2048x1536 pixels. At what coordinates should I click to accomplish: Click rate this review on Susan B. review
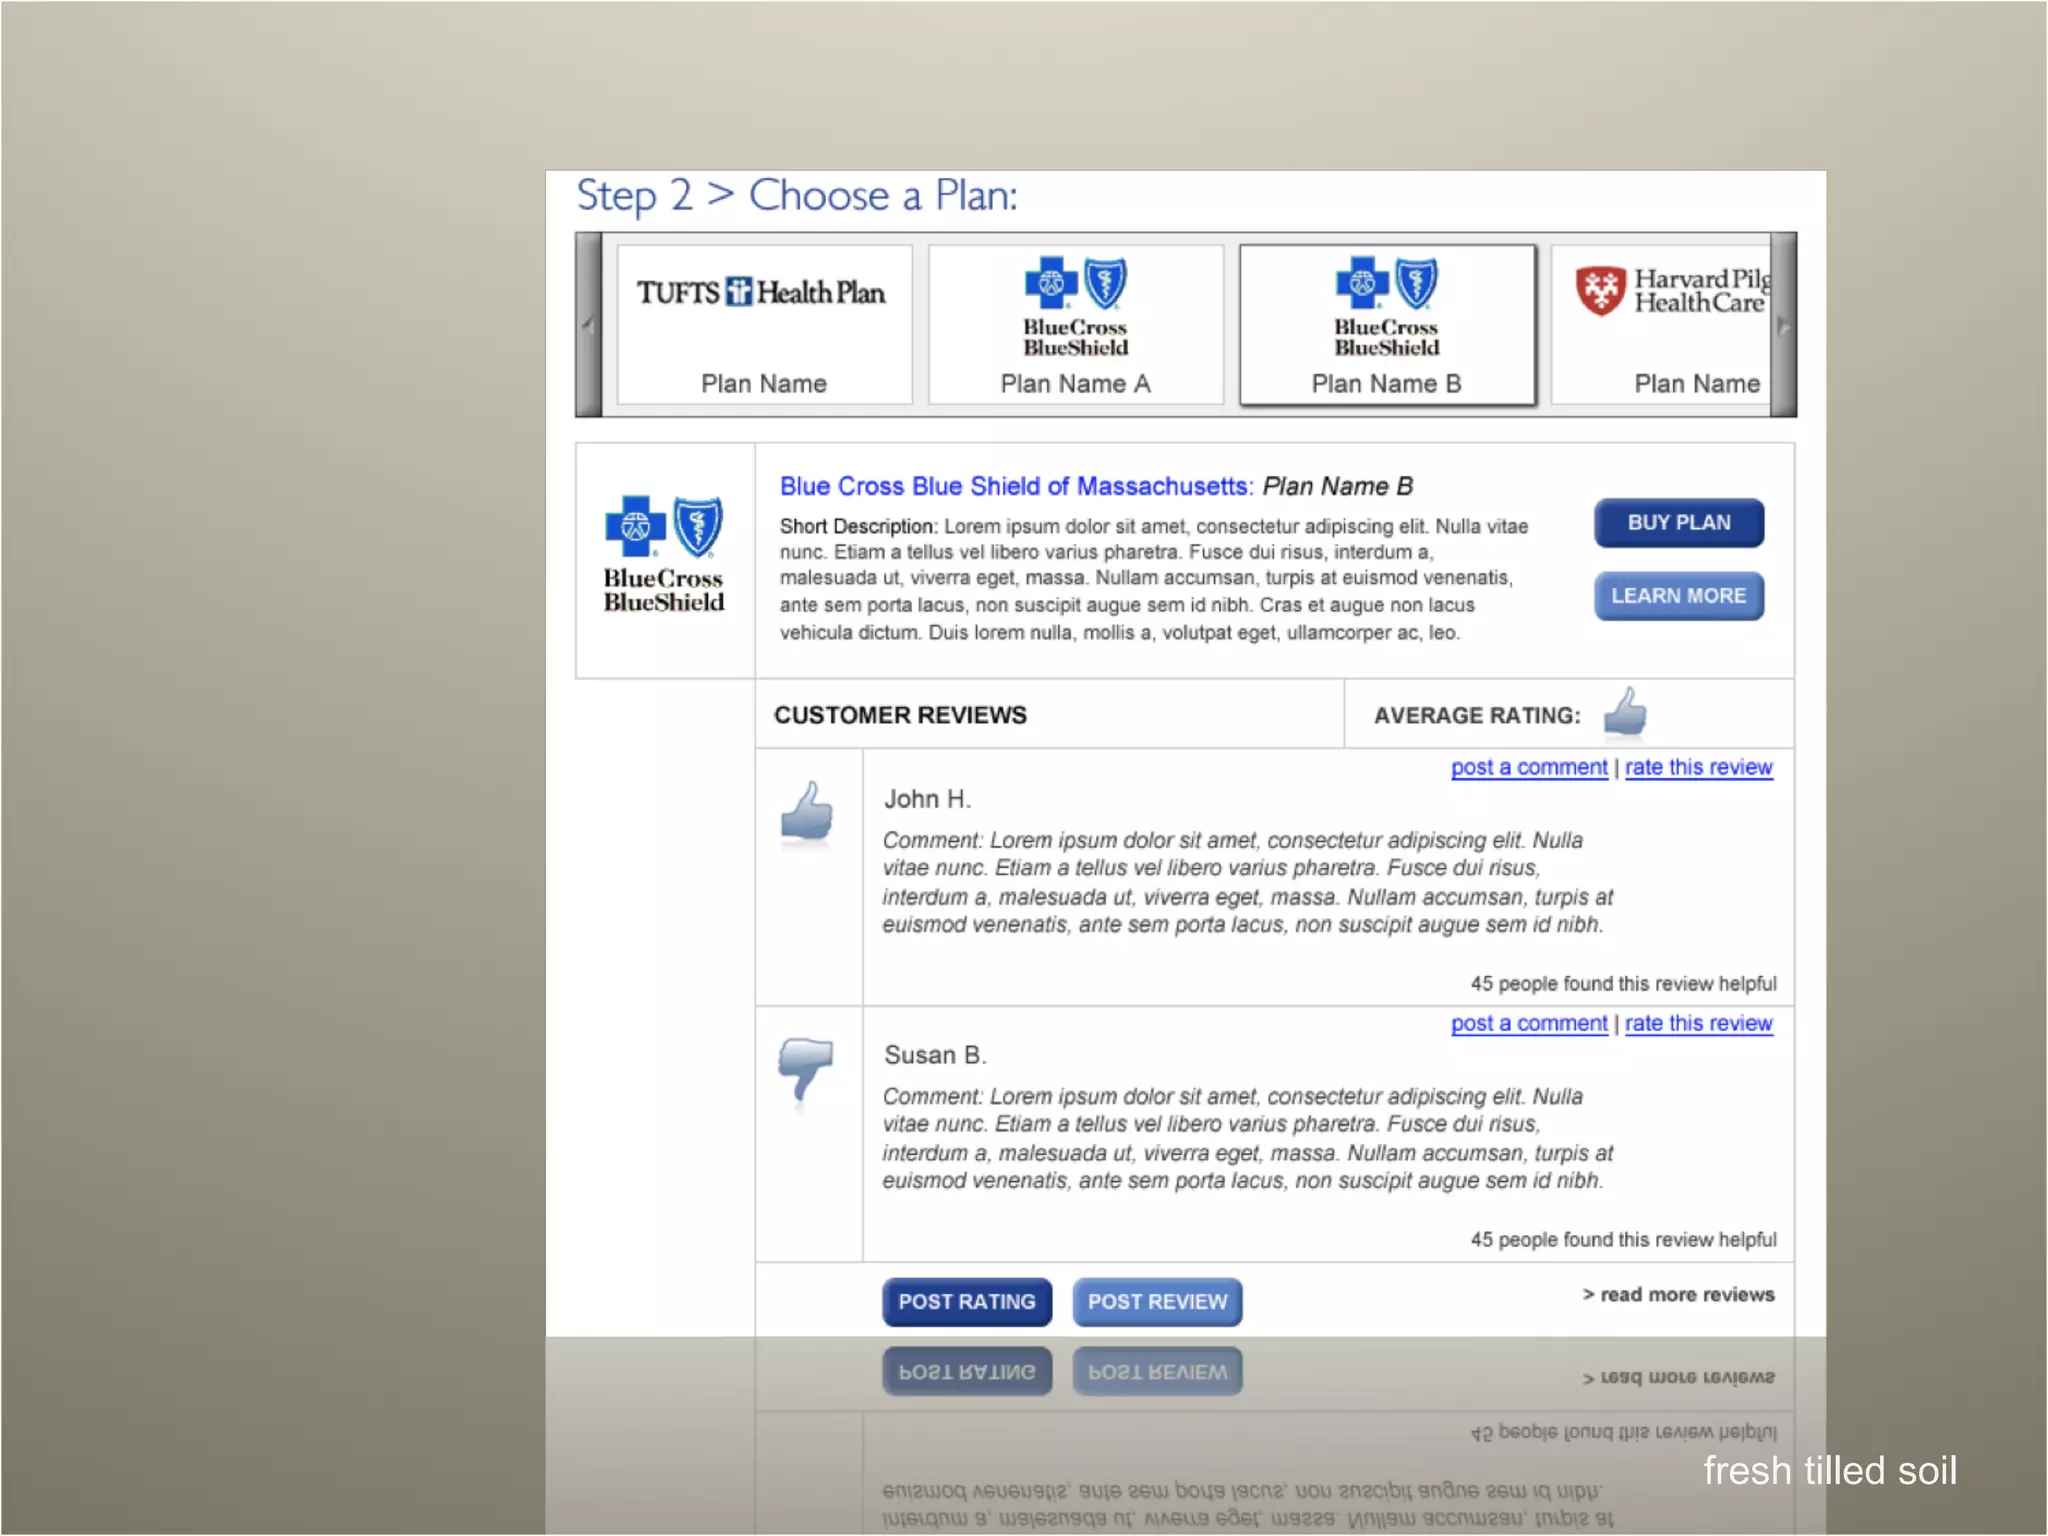(x=1698, y=1024)
